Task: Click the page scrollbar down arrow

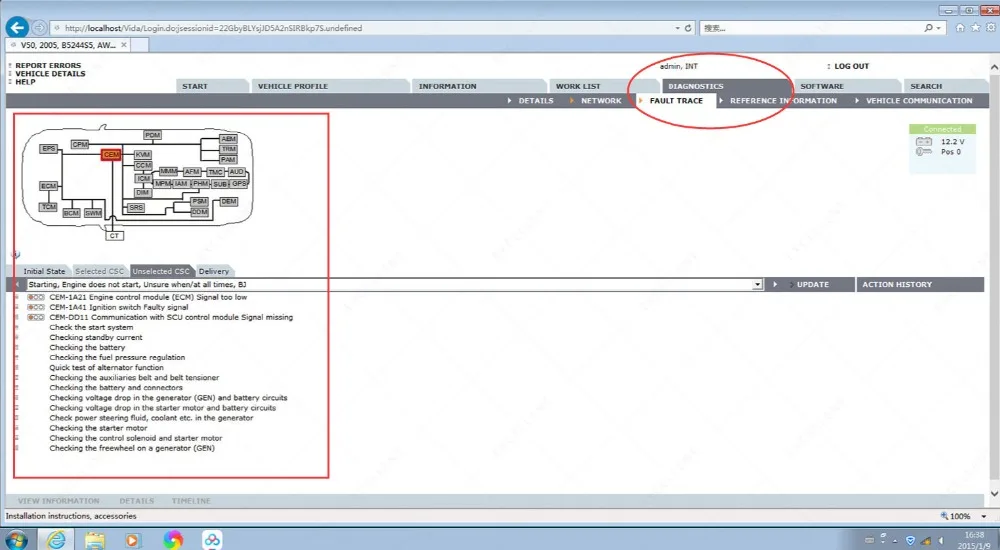Action: point(994,493)
